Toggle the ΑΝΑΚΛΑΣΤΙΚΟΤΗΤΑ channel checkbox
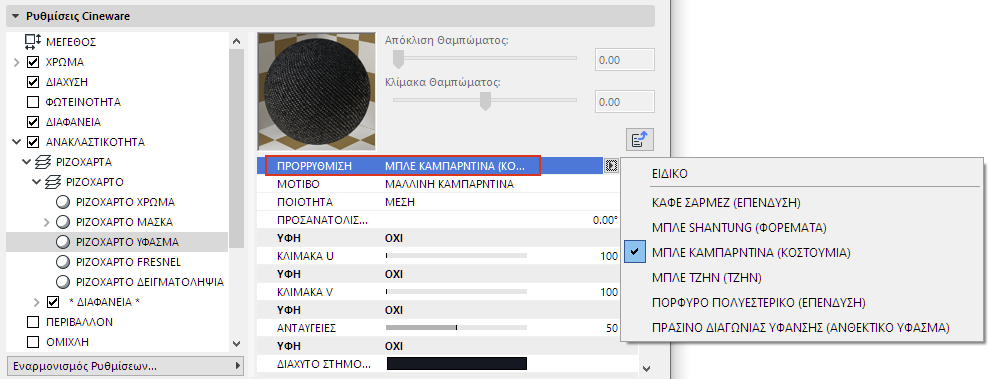This screenshot has height=379, width=988. (33, 142)
